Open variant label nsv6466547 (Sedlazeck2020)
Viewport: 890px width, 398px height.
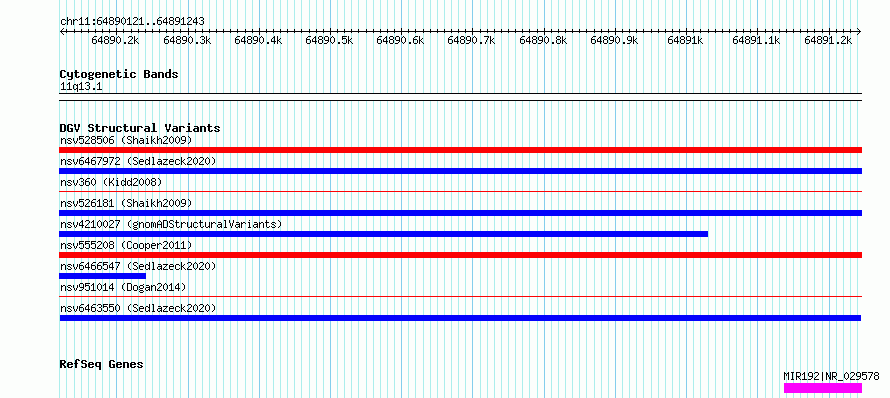pos(138,266)
